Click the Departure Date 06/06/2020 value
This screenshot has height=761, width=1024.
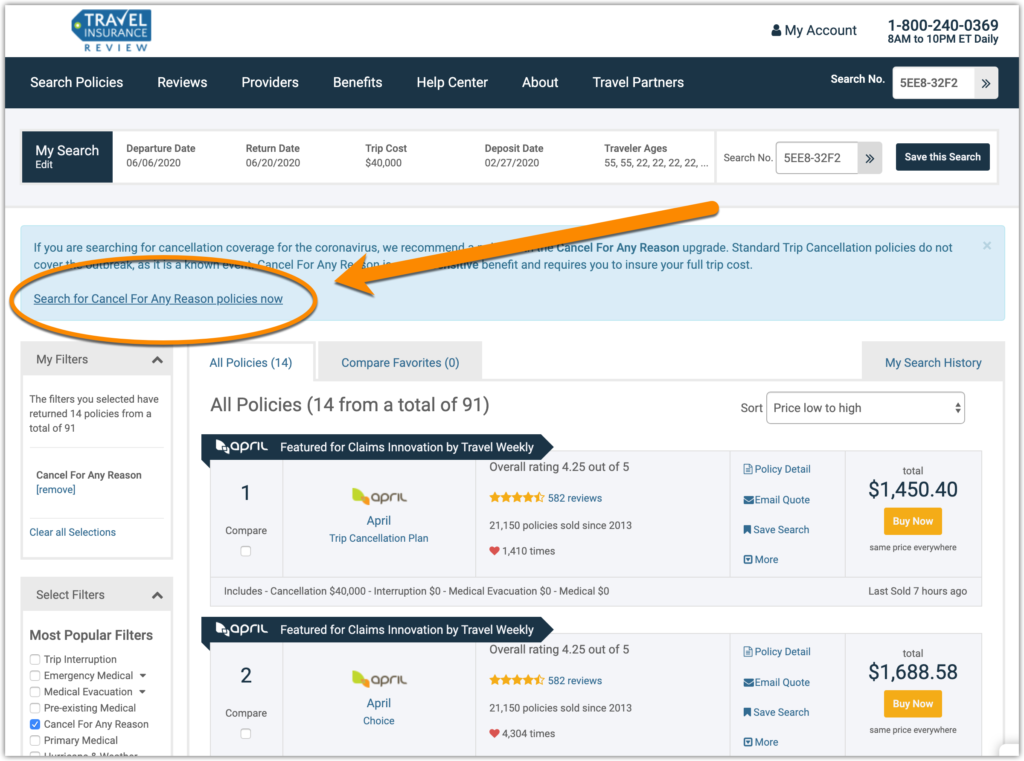pos(153,163)
